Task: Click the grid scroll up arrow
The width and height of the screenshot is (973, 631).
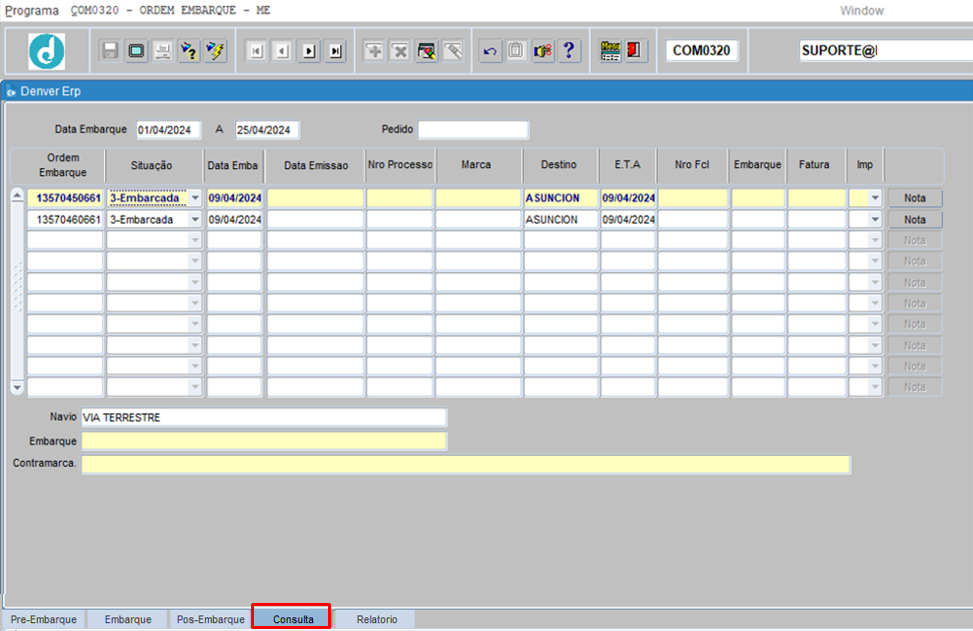Action: 17,196
